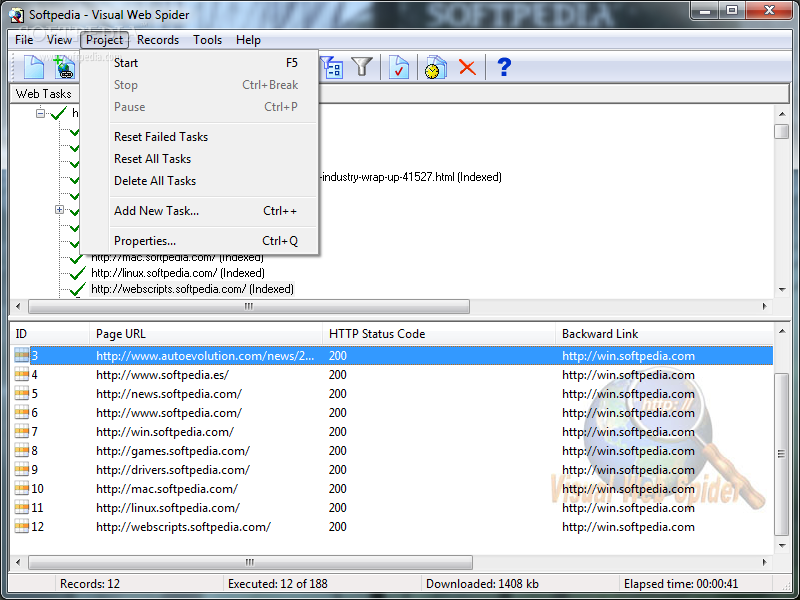This screenshot has width=800, height=600.
Task: Select Reset All Tasks
Action: (x=206, y=159)
